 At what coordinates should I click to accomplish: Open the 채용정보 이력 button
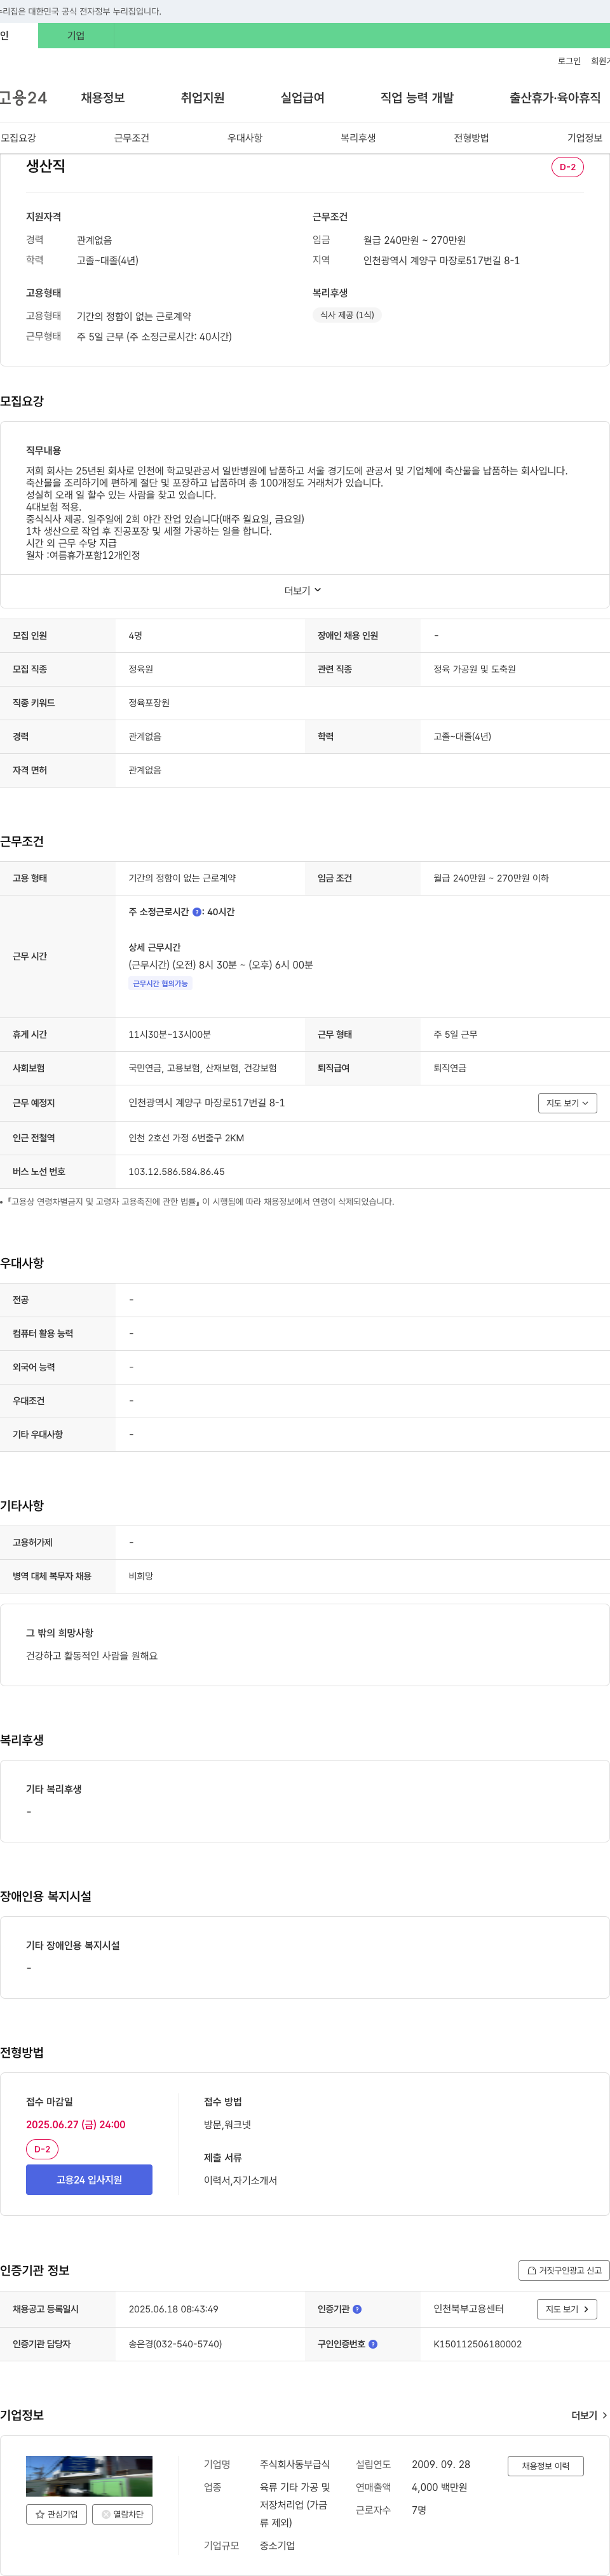click(x=545, y=2466)
